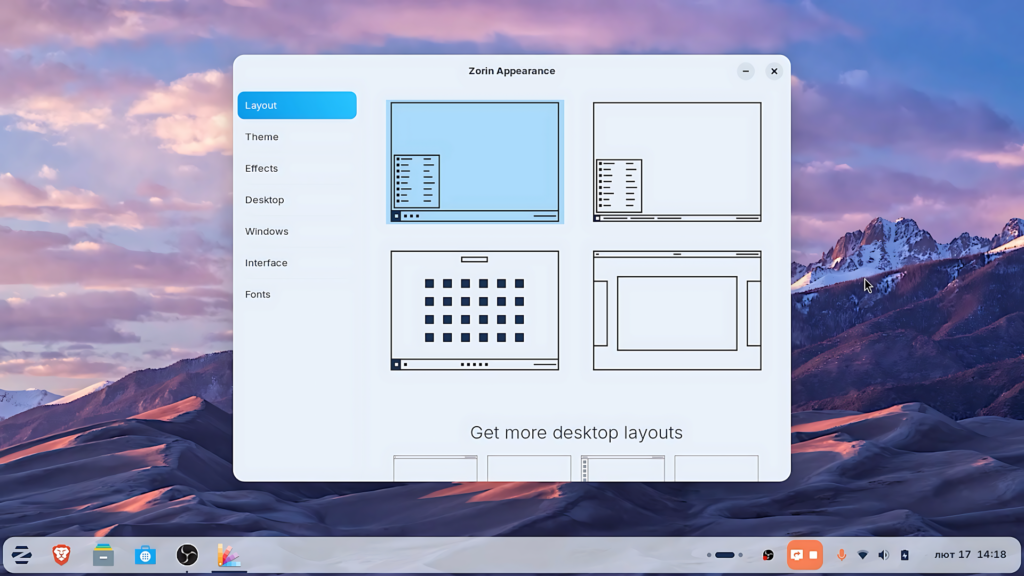
Task: Click the Get more desktop layouts heading
Action: [x=576, y=432]
